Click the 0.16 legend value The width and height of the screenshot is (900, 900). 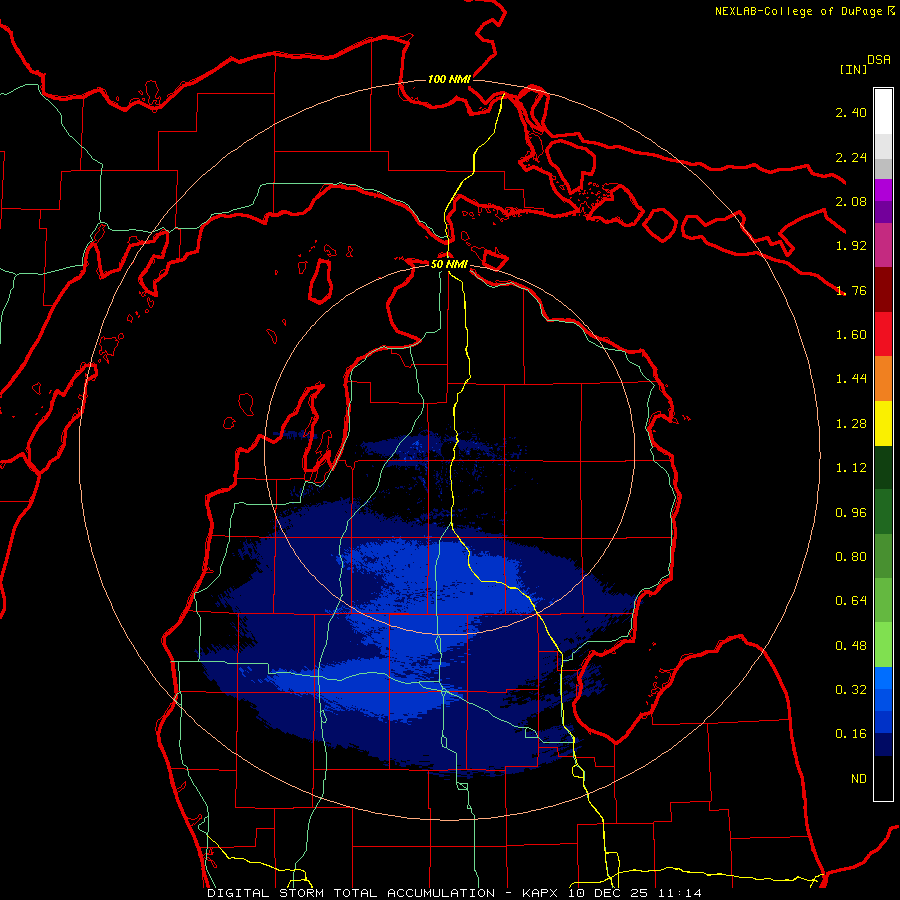coord(851,734)
